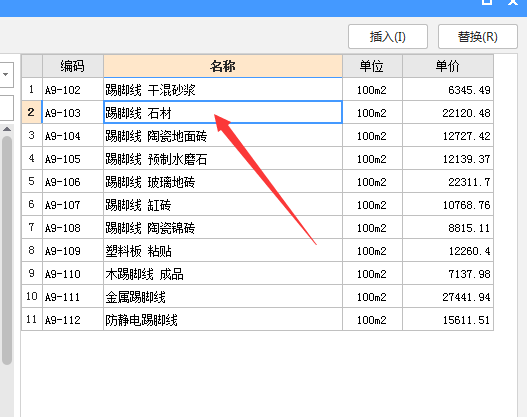
Task: Select the 踢脚线 石材 name cell
Action: point(223,113)
